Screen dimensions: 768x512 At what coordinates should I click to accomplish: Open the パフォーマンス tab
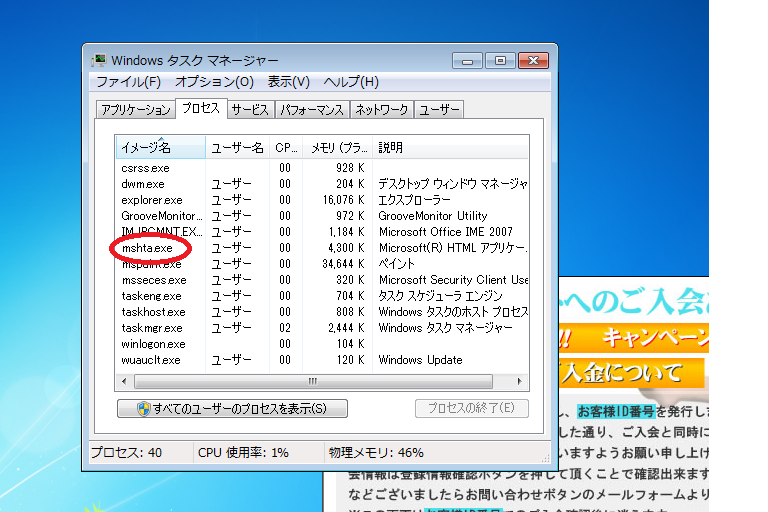point(312,110)
